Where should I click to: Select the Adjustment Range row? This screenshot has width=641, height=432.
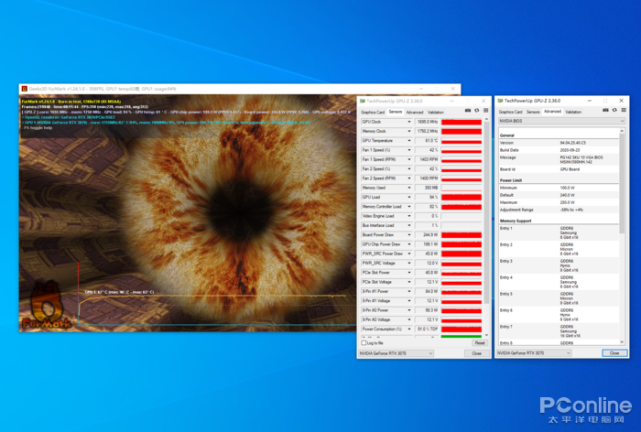tap(559, 210)
